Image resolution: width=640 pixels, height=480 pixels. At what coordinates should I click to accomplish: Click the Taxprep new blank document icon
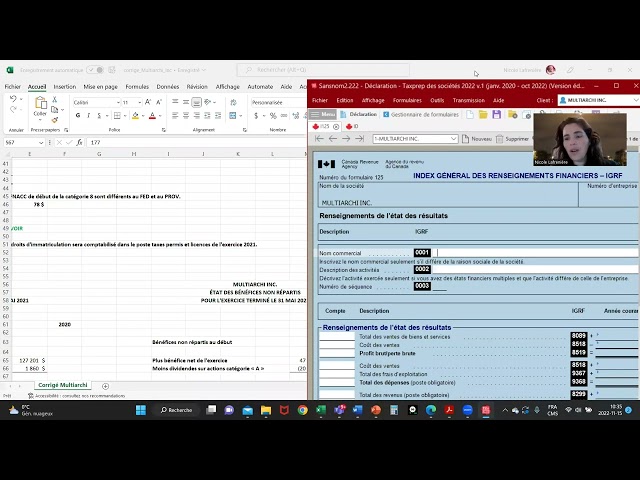click(470, 115)
